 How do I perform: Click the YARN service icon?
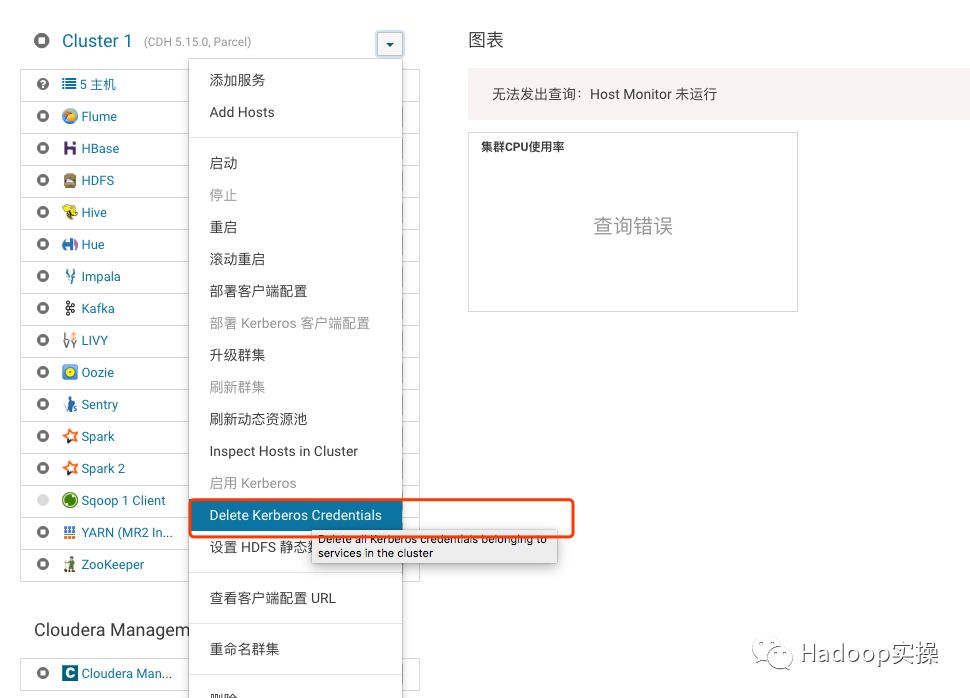coord(70,533)
